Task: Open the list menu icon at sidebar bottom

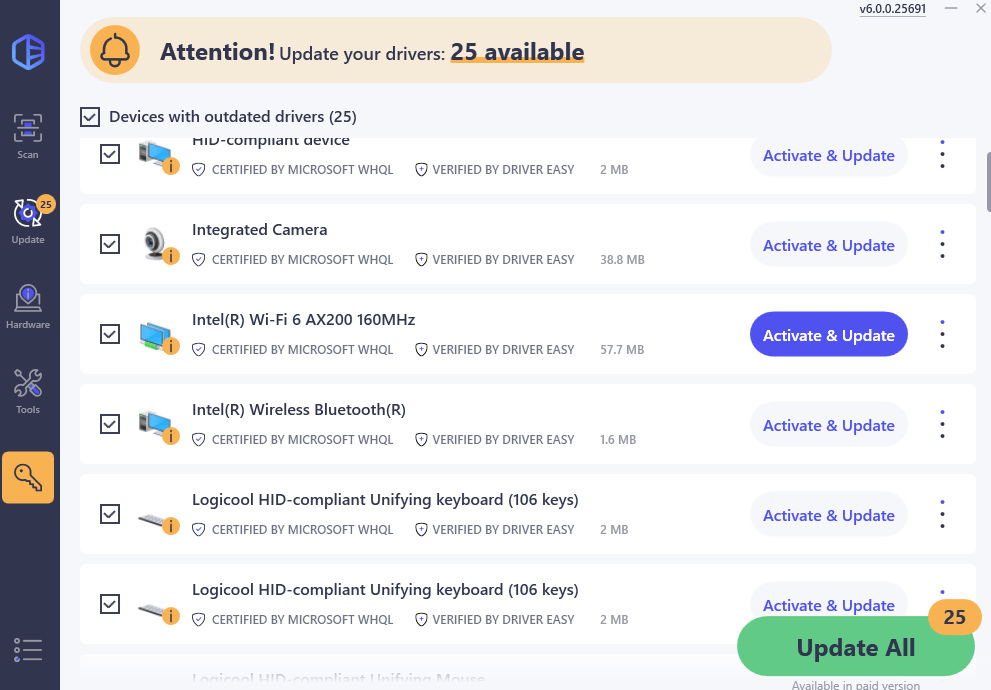Action: [x=28, y=649]
